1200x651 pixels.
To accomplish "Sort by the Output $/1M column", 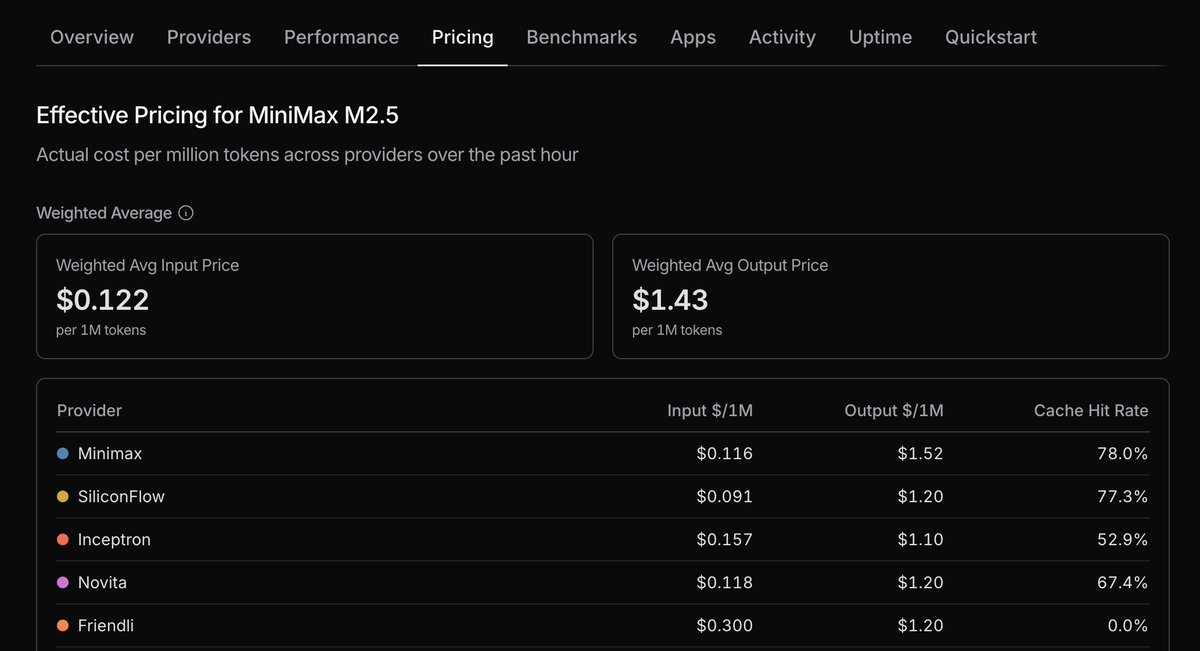I will (x=894, y=410).
